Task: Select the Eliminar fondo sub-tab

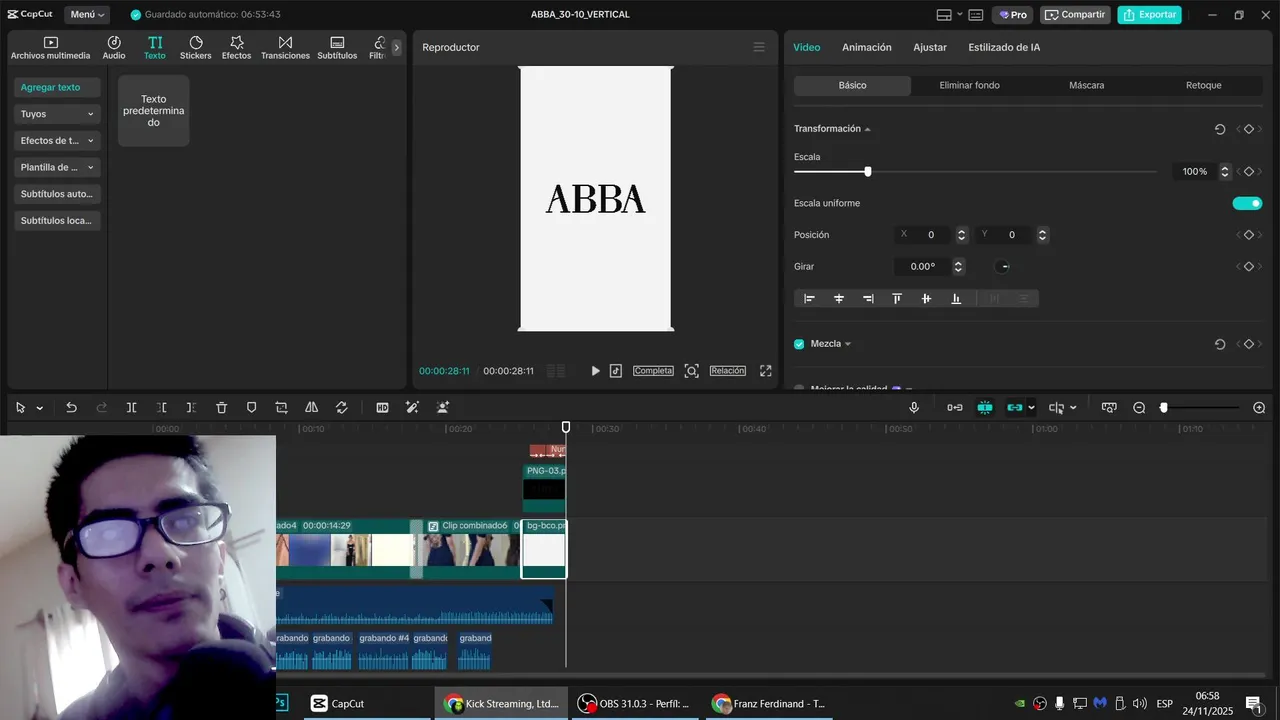Action: (970, 85)
